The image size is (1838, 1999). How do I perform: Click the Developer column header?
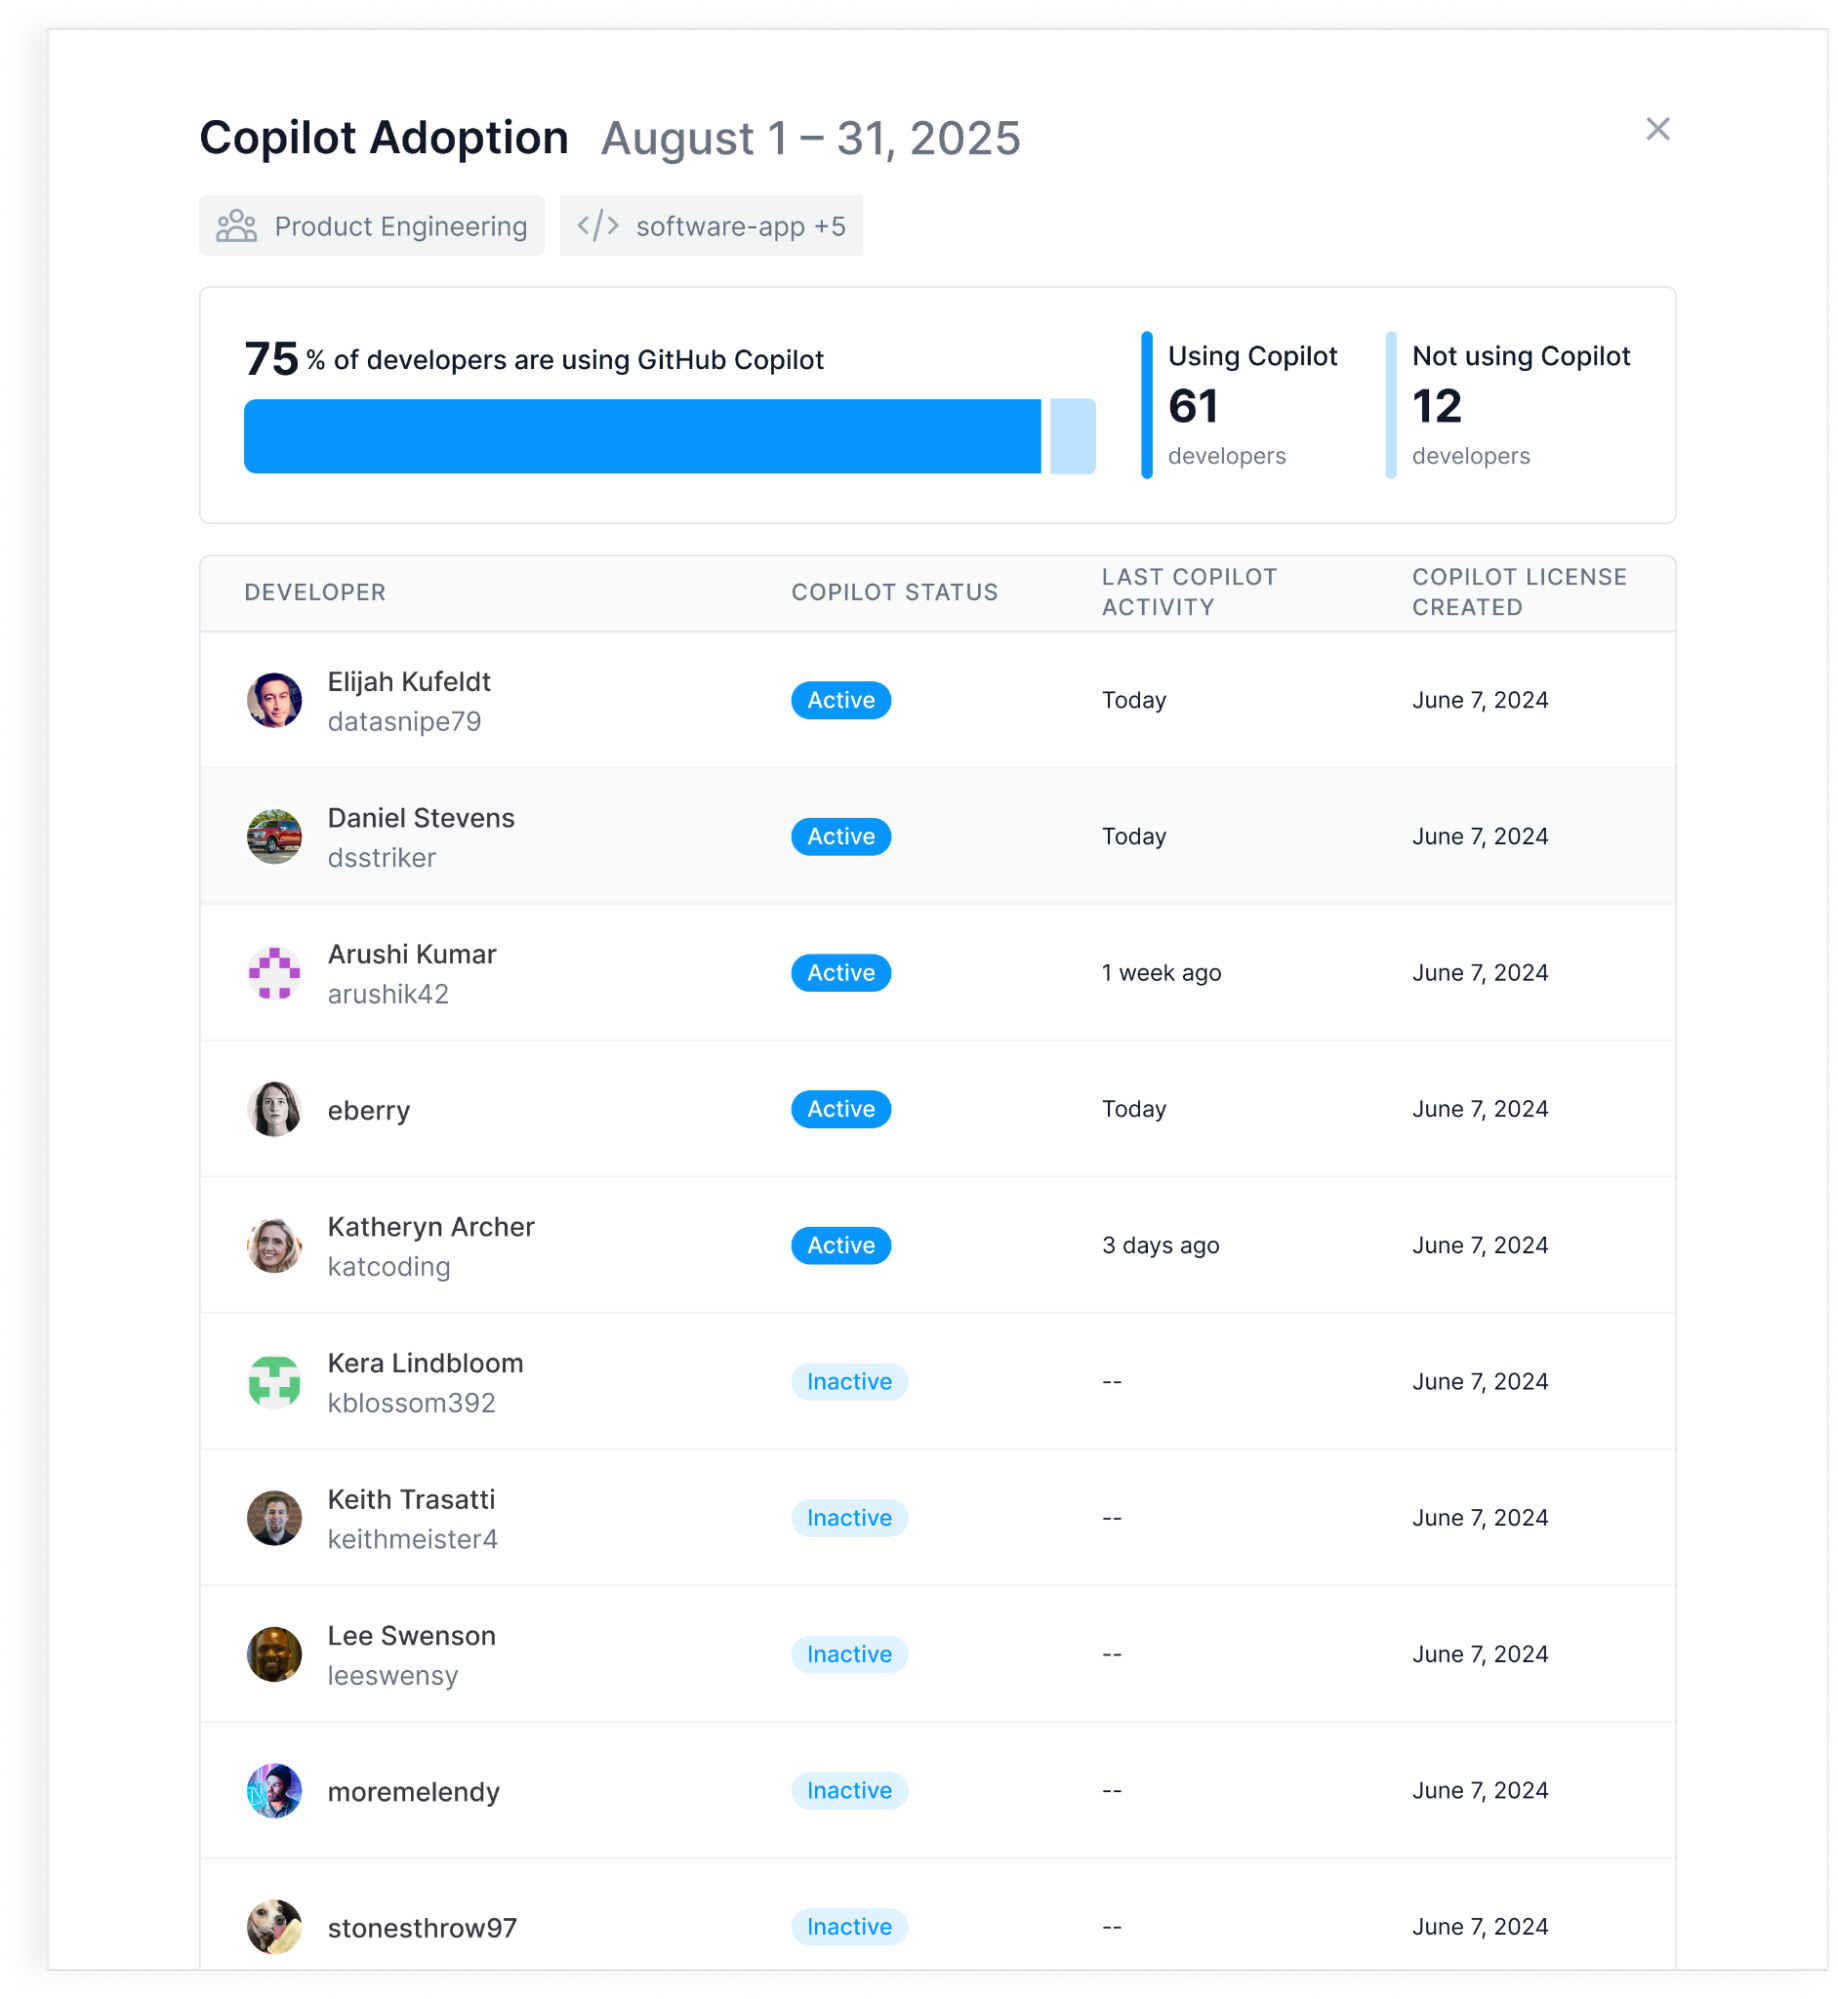[x=315, y=592]
